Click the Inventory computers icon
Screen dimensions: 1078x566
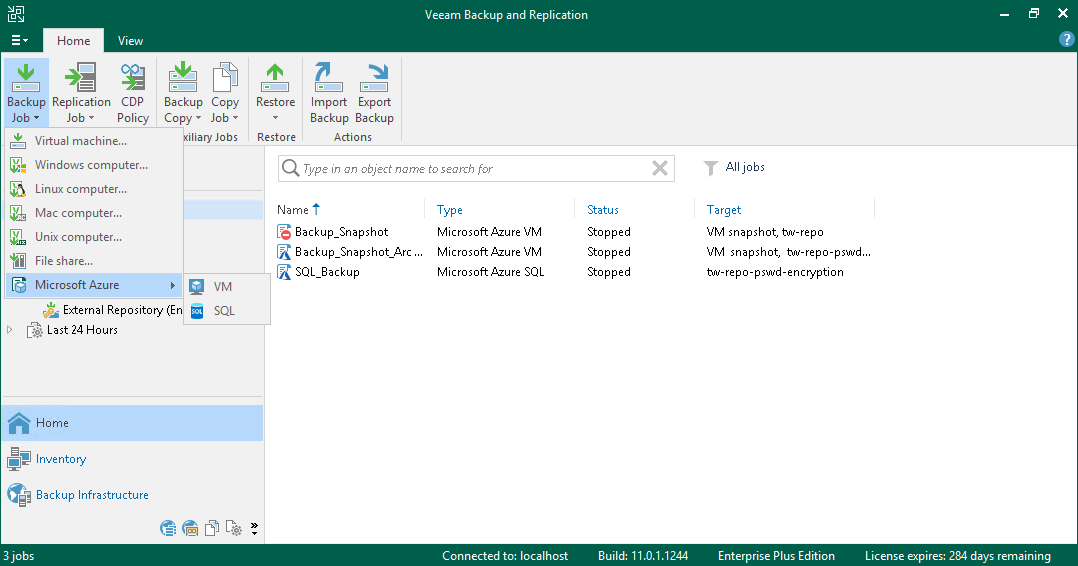pos(19,459)
